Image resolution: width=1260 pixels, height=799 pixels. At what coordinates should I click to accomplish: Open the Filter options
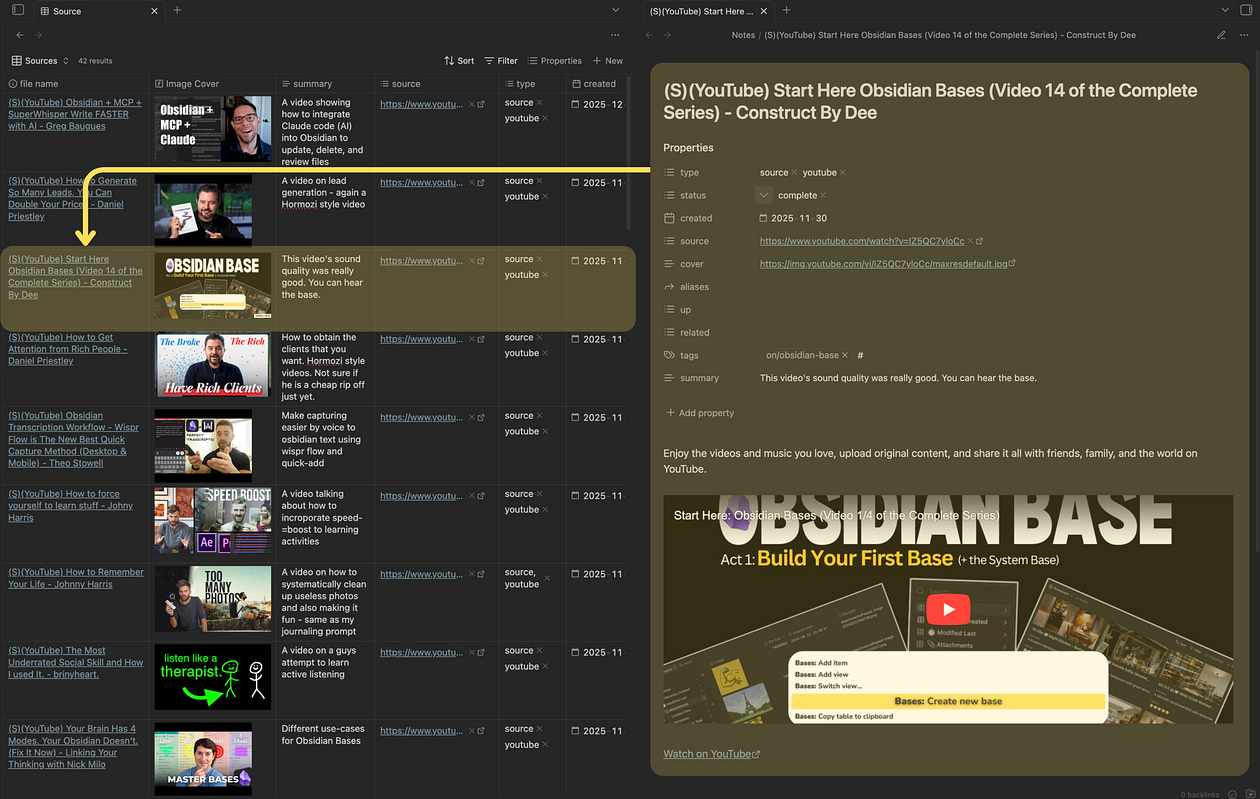(x=501, y=61)
